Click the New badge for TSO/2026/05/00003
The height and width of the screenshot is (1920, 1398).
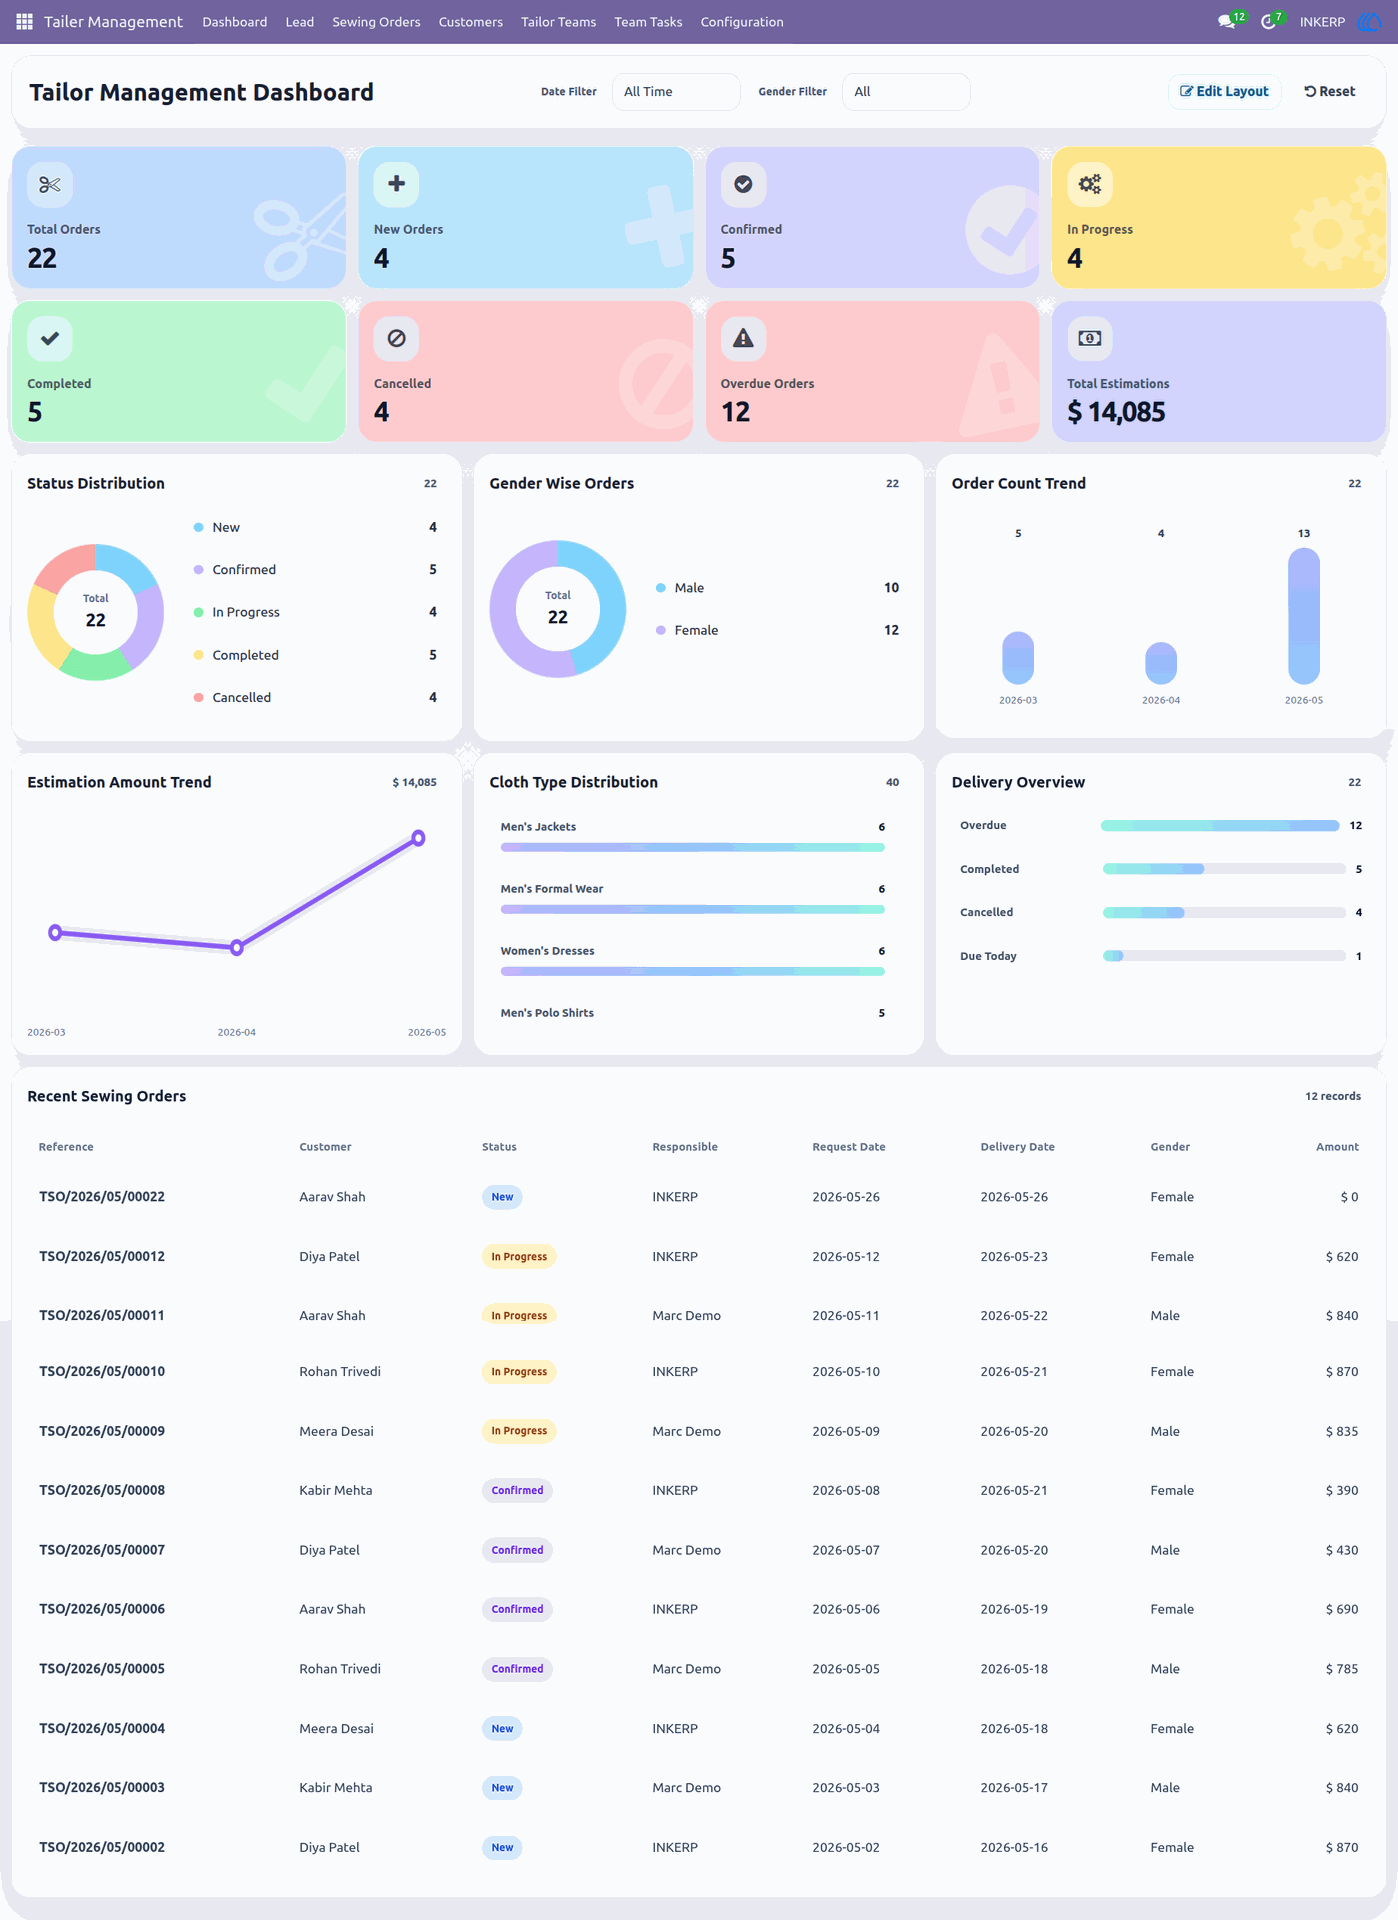tap(502, 1788)
